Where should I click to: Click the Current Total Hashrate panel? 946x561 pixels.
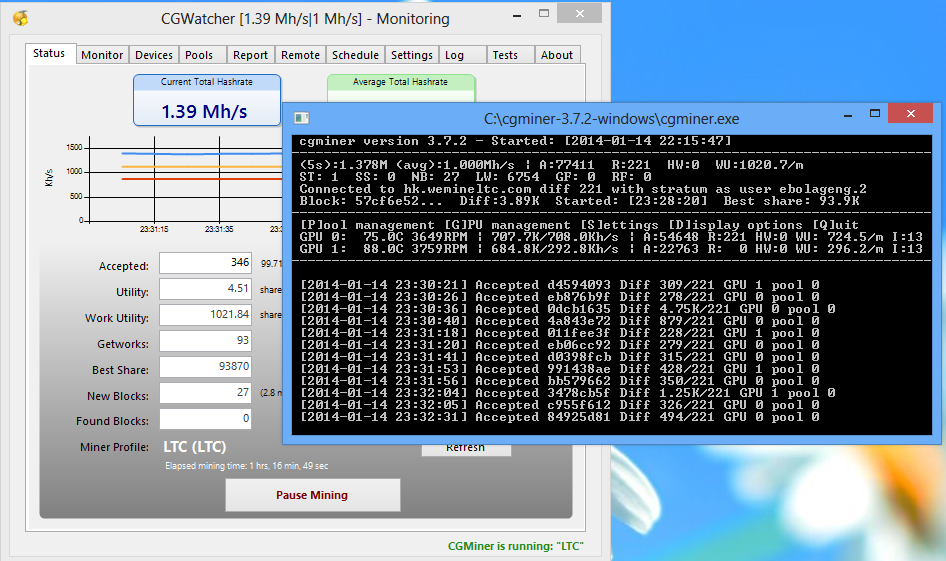tap(207, 100)
